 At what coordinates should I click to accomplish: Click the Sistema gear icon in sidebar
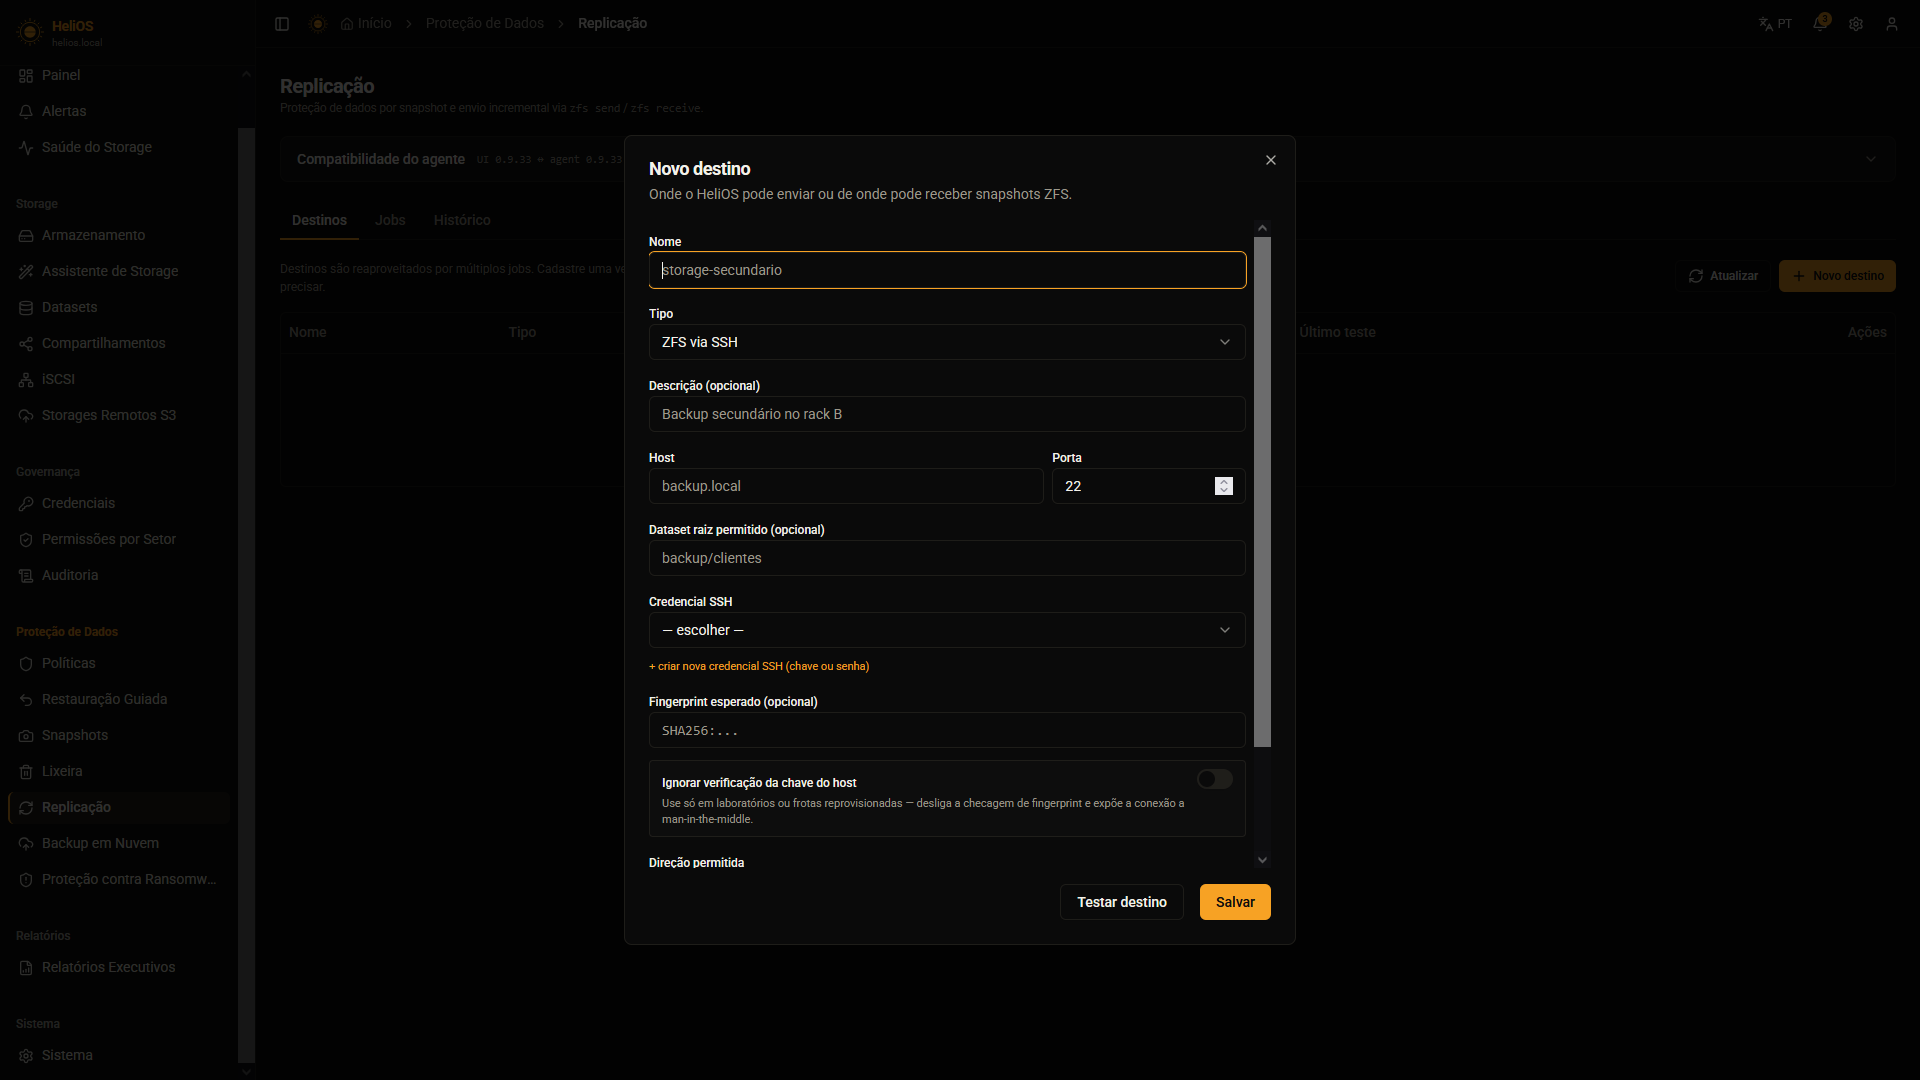coord(26,1055)
